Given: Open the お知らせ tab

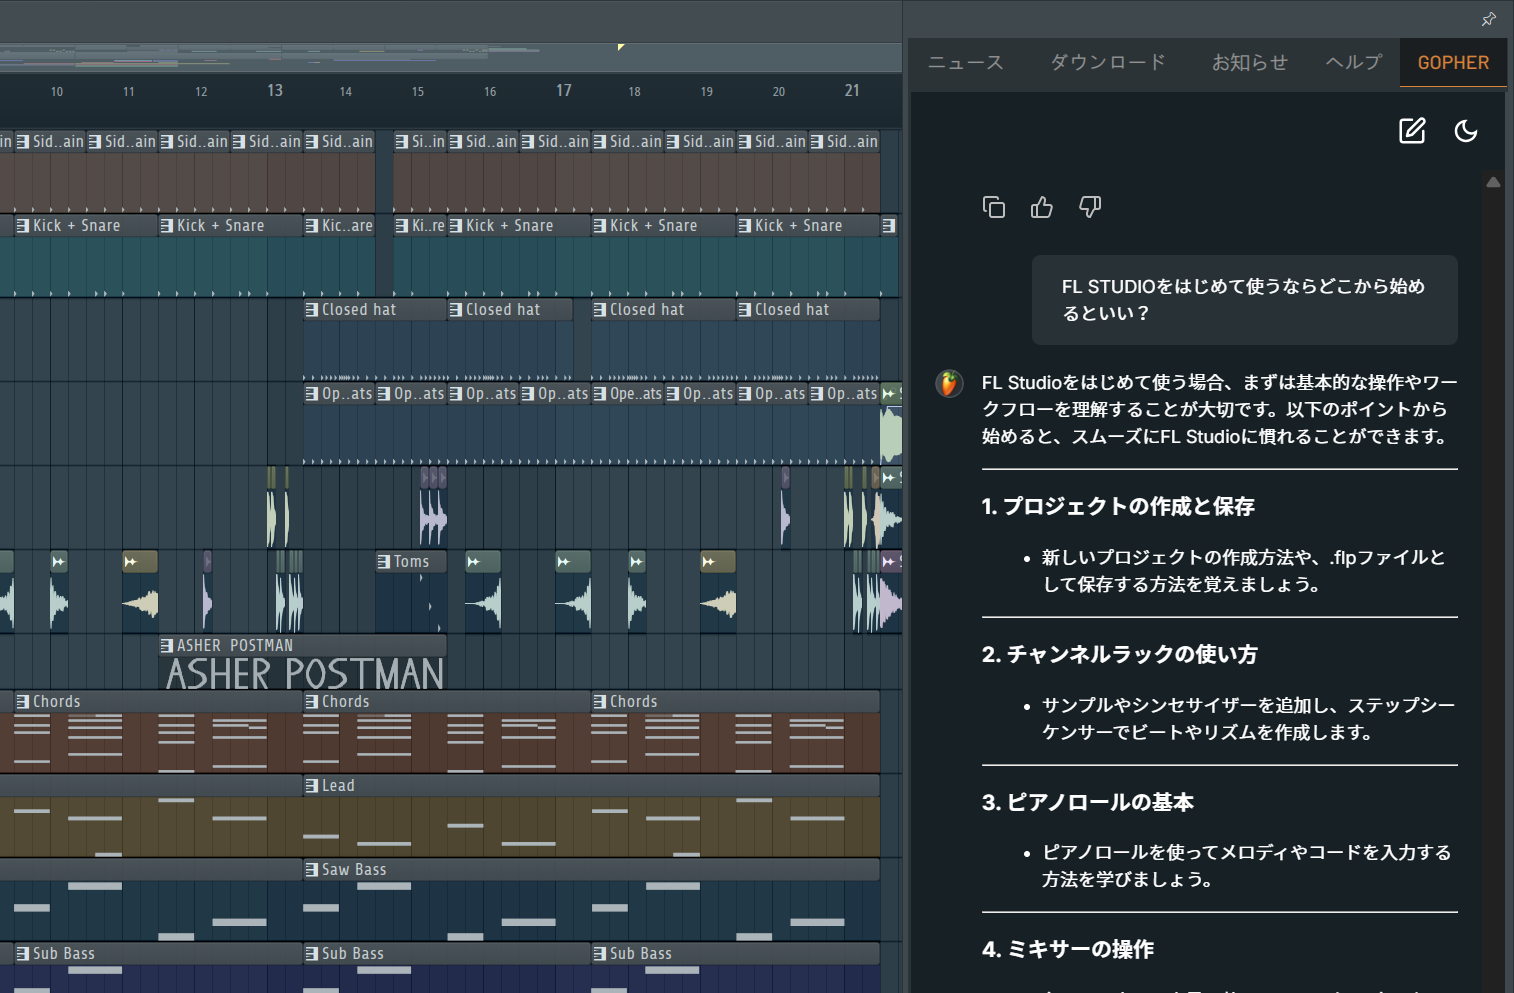Looking at the screenshot, I should (1249, 62).
